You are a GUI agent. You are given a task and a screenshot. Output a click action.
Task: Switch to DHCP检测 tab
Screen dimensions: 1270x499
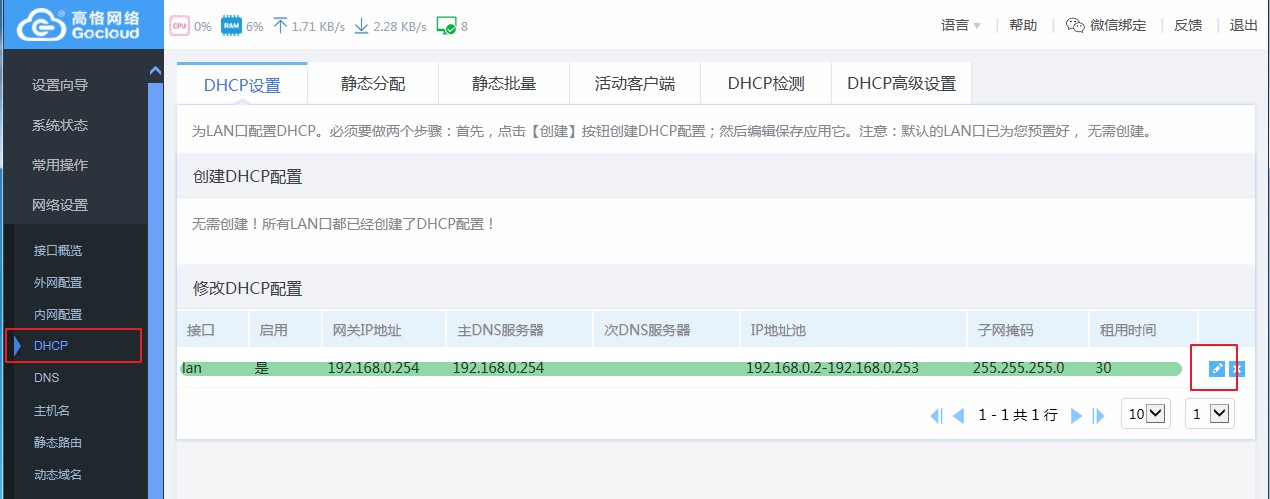coord(766,84)
